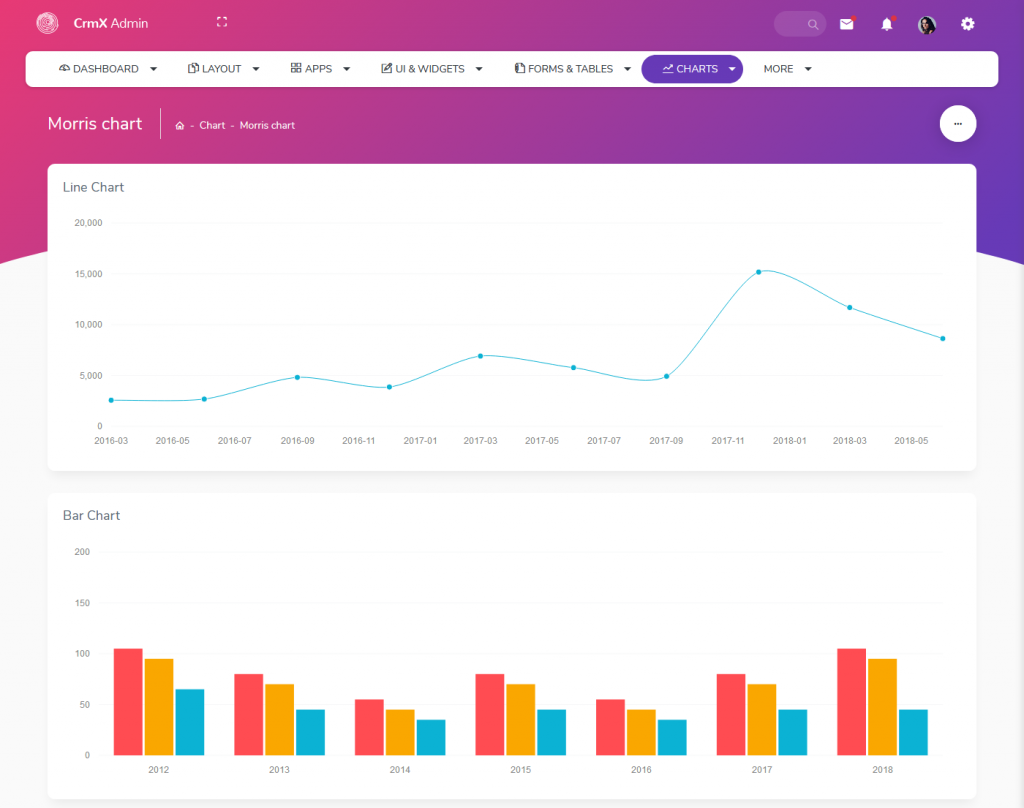1024x808 pixels.
Task: Follow the Chart breadcrumb link
Action: pyautogui.click(x=212, y=126)
